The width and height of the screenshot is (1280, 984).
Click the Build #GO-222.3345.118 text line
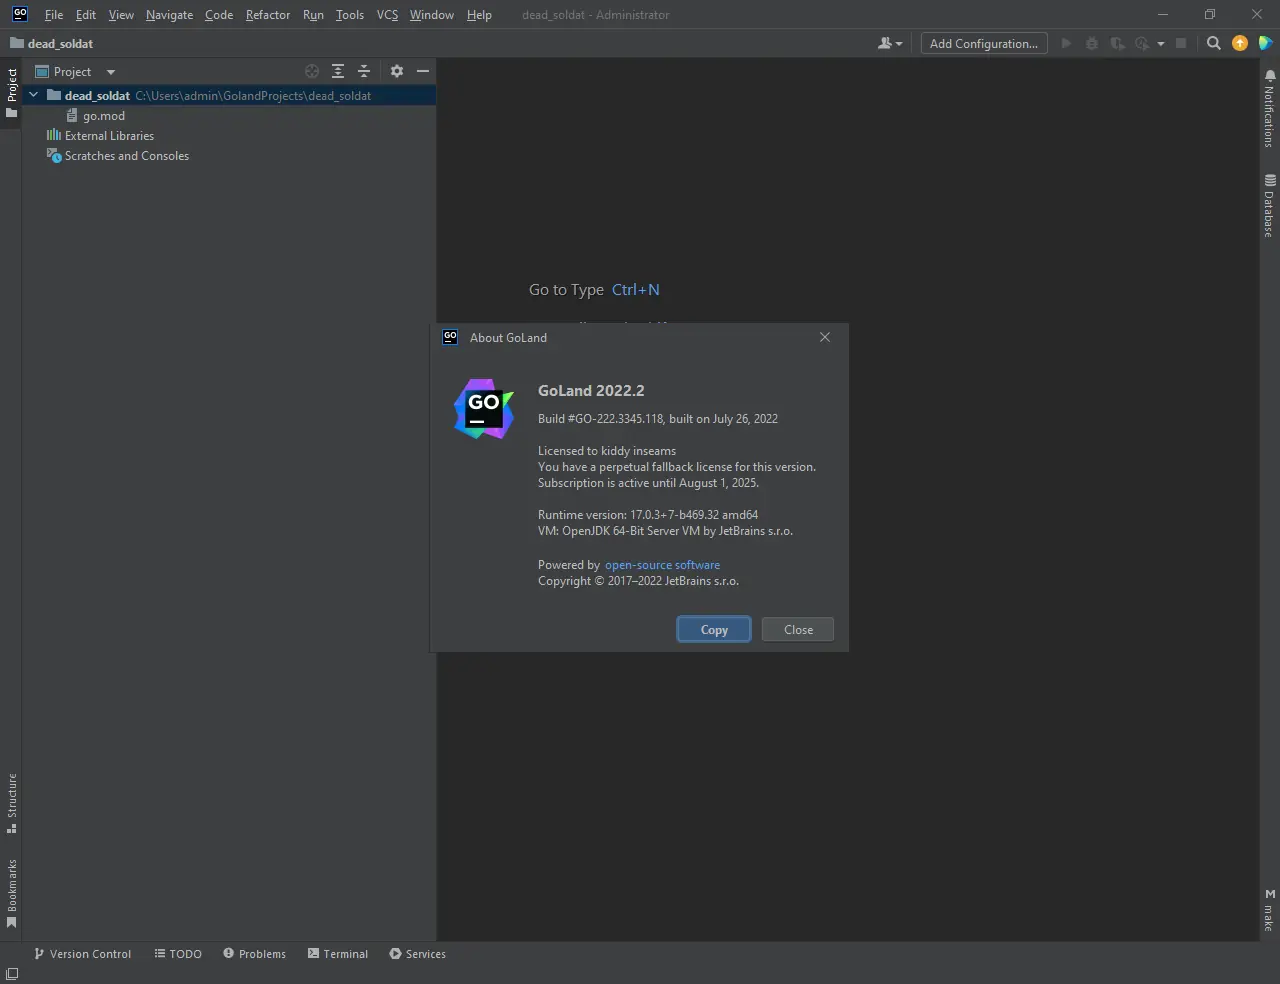pos(658,419)
